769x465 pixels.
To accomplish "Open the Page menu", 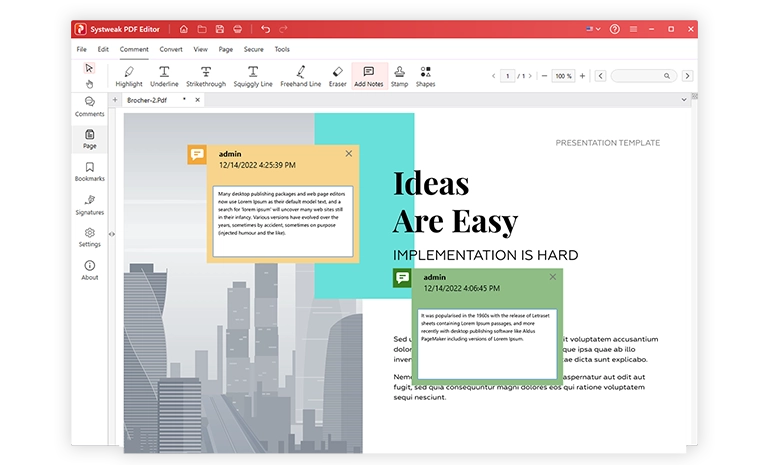I will [x=226, y=50].
